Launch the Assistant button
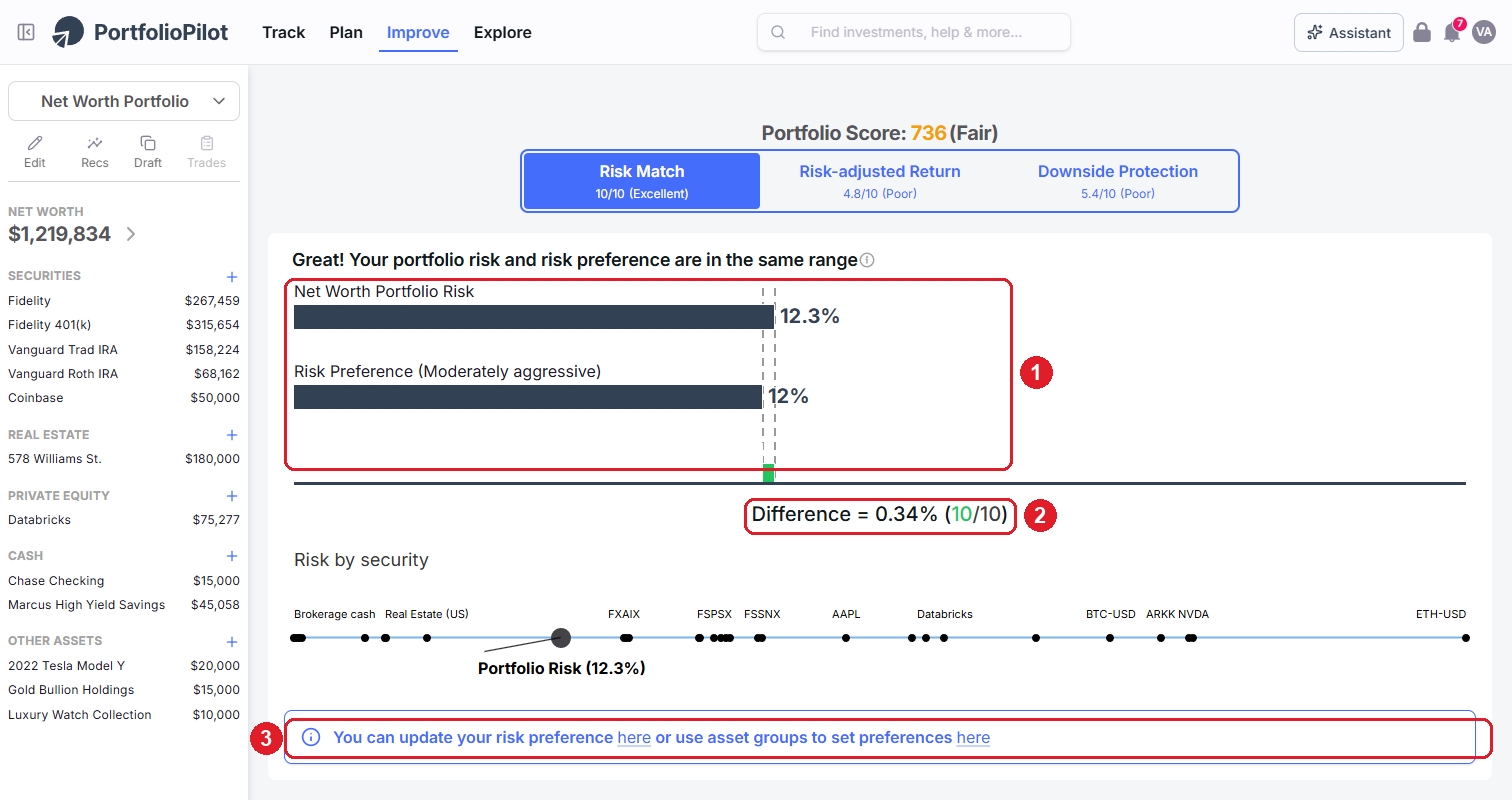Viewport: 1512px width, 800px height. tap(1349, 32)
